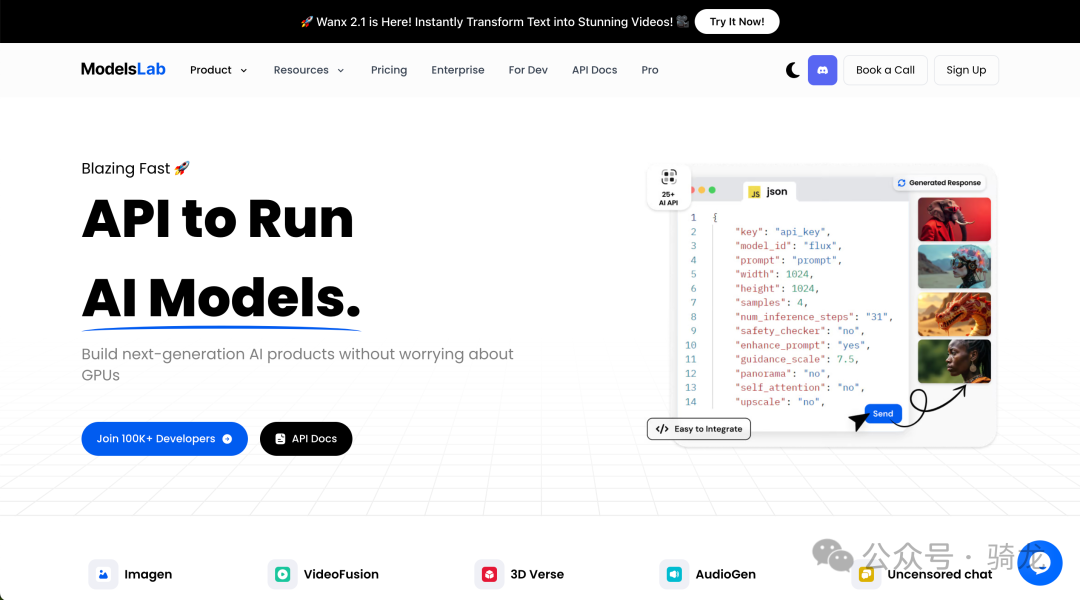Click the 3D Verse product icon
Screen dimensions: 1080x600
pyautogui.click(x=489, y=575)
